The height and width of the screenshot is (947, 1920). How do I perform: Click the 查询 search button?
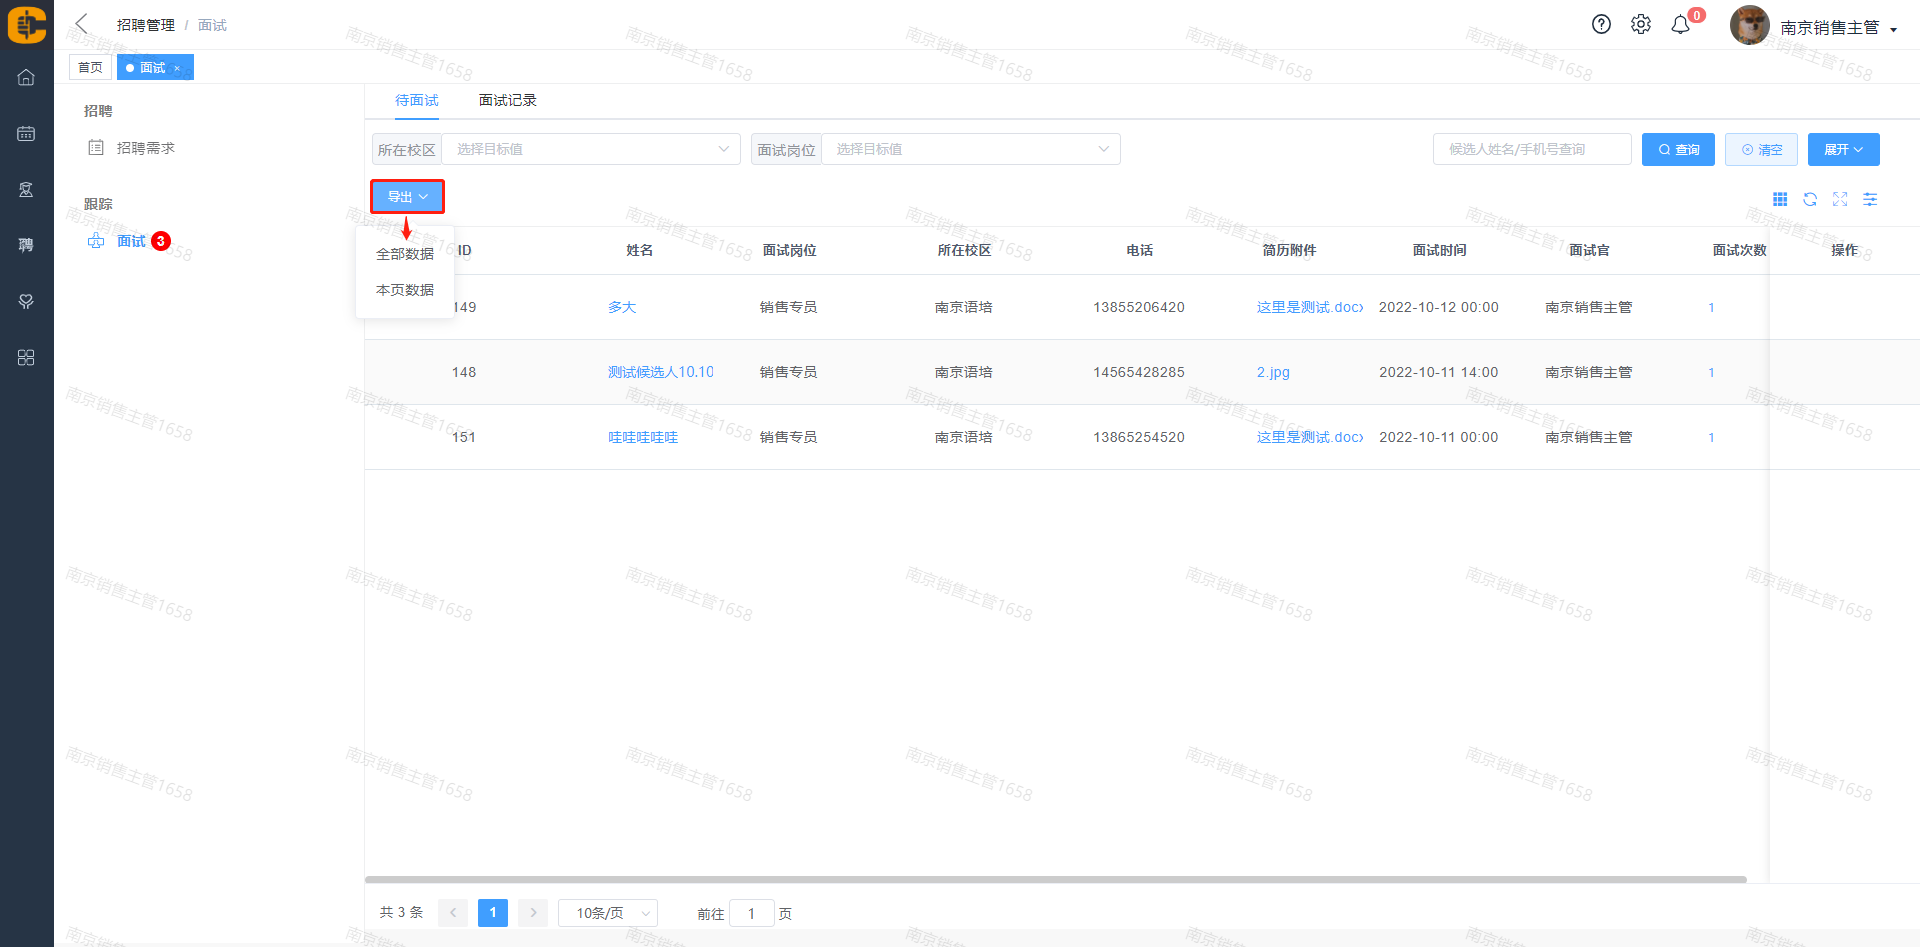[1678, 149]
